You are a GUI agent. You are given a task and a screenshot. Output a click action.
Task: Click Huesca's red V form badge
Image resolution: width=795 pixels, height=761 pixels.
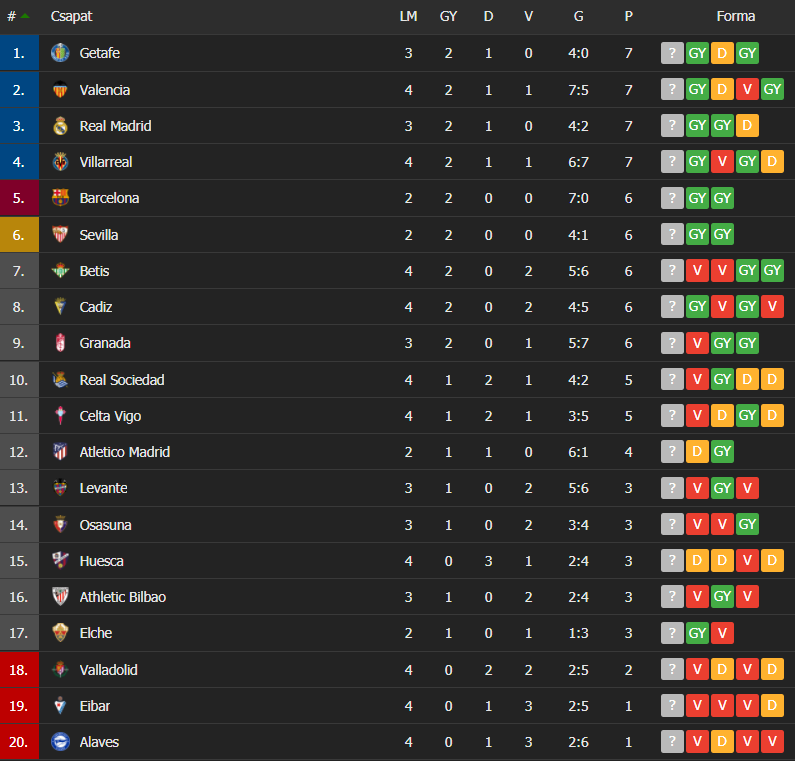pos(747,560)
